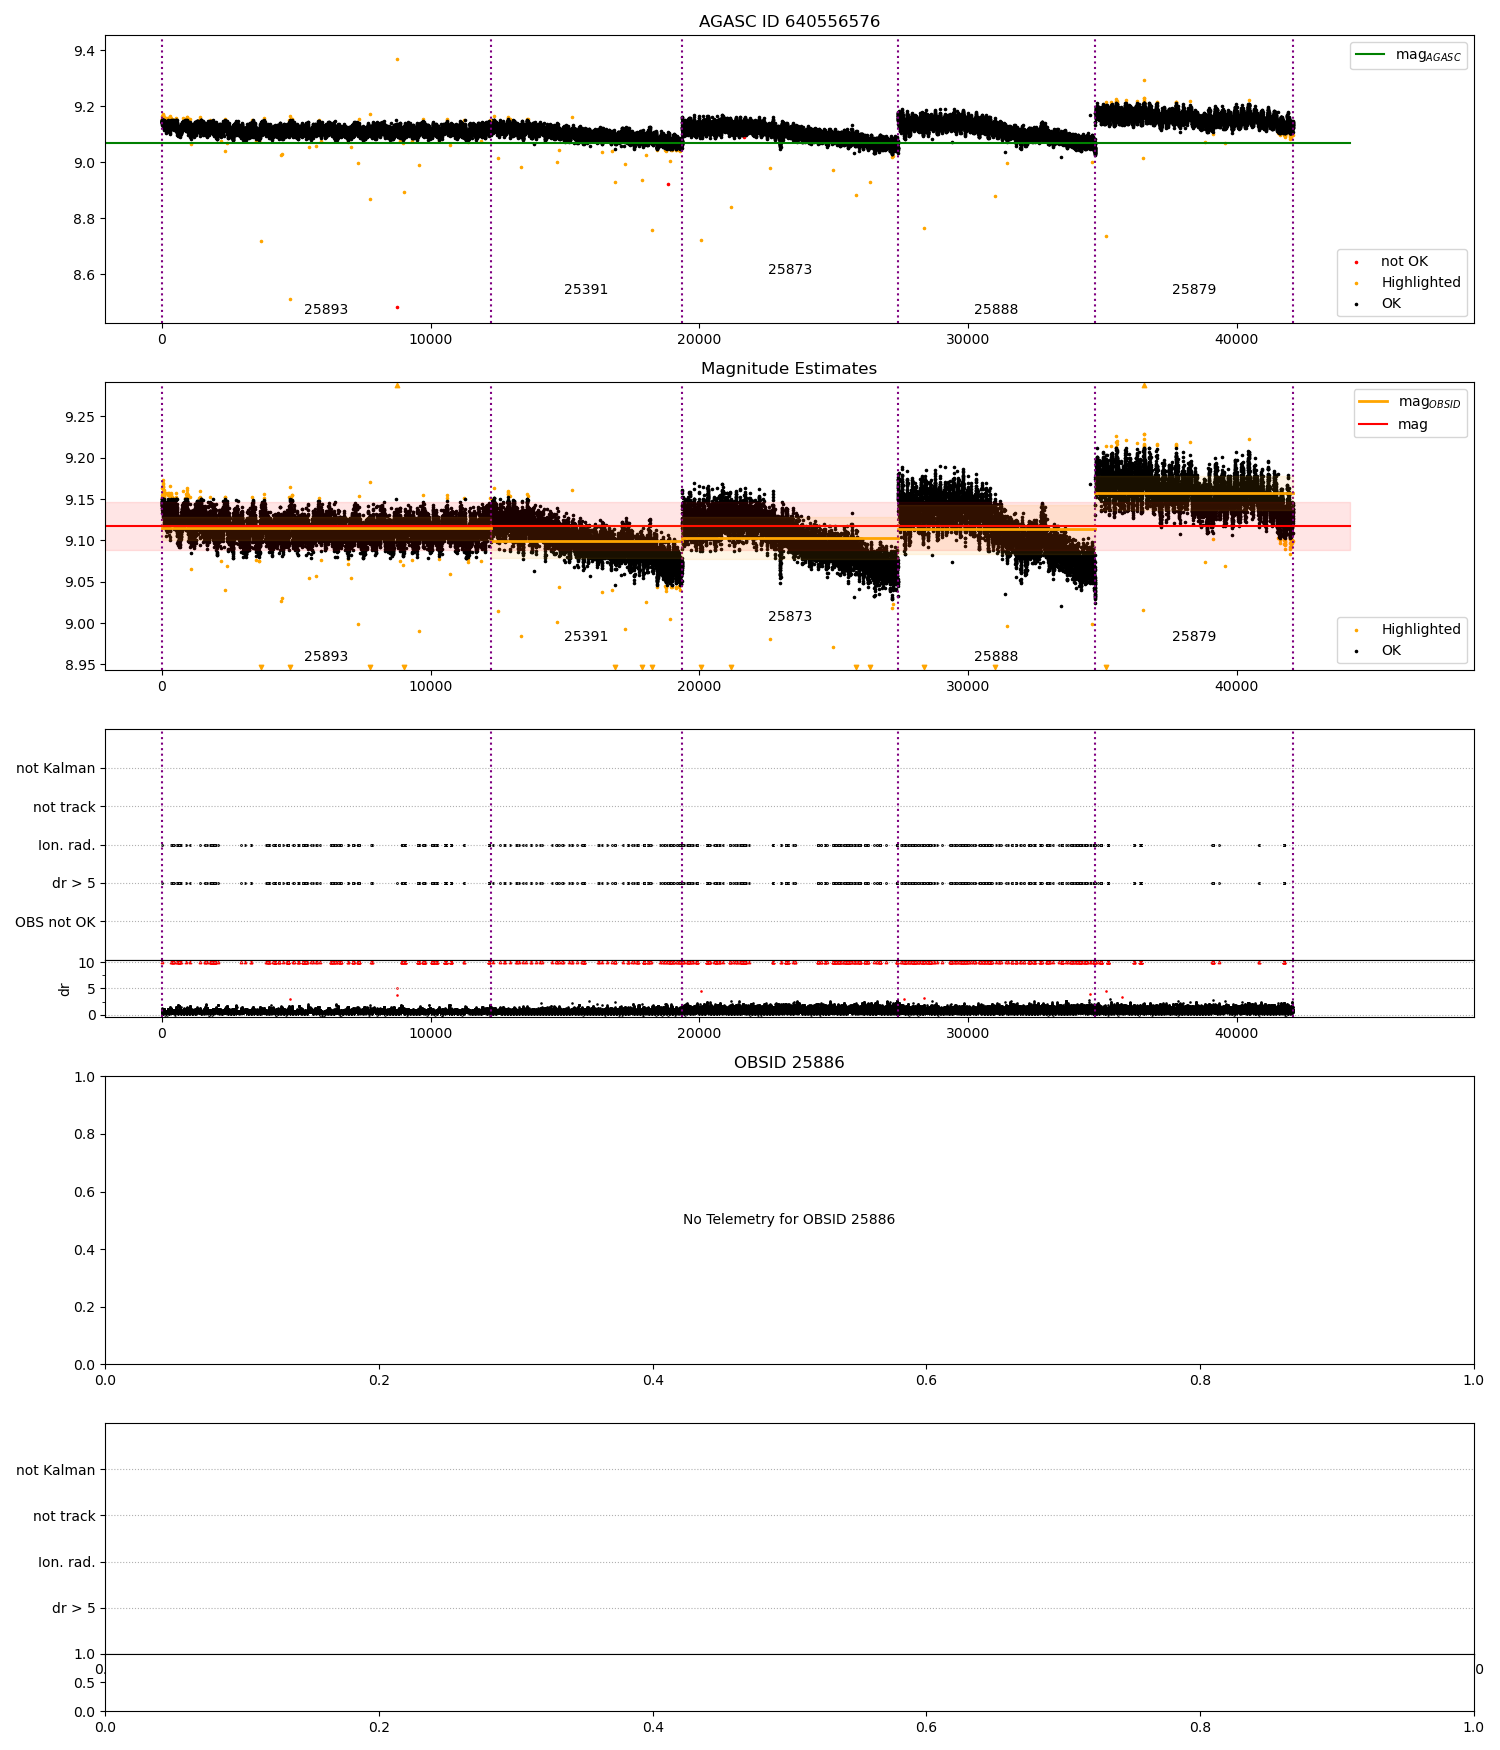Click 'not Kalman' label in the bottom plot
The image size is (1500, 1750).
[56, 1471]
